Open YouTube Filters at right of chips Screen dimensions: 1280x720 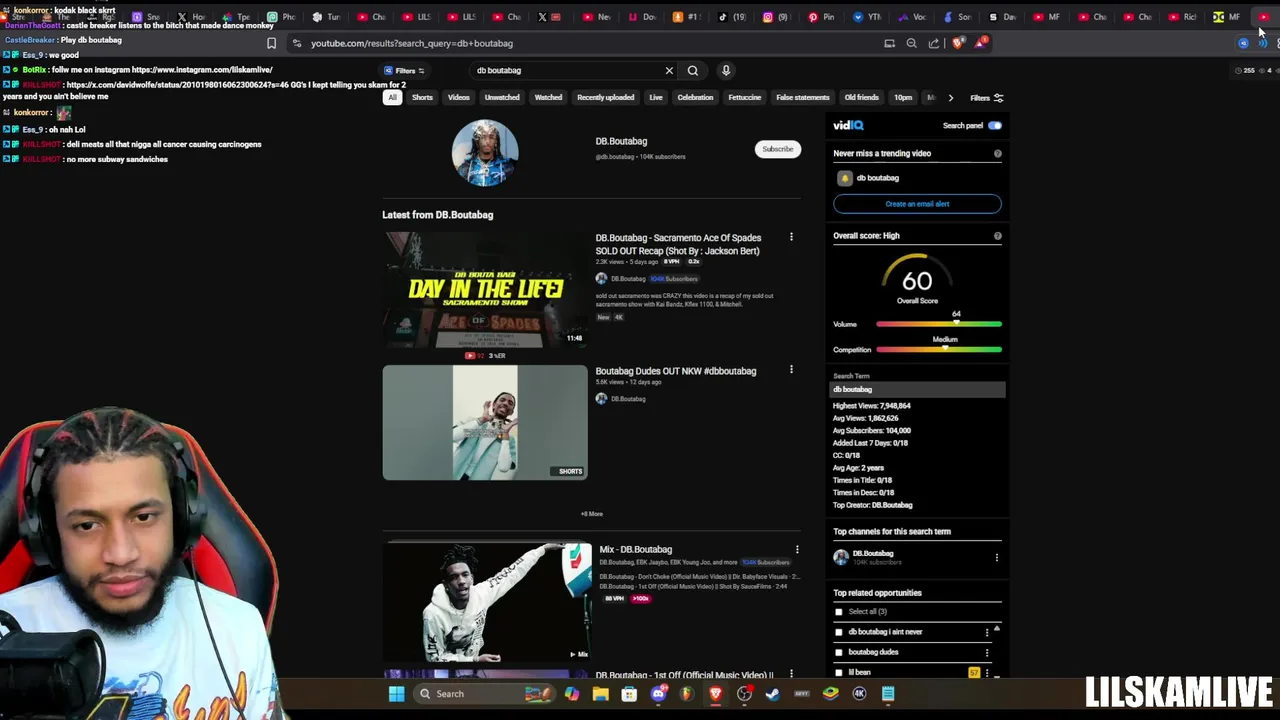click(x=987, y=98)
